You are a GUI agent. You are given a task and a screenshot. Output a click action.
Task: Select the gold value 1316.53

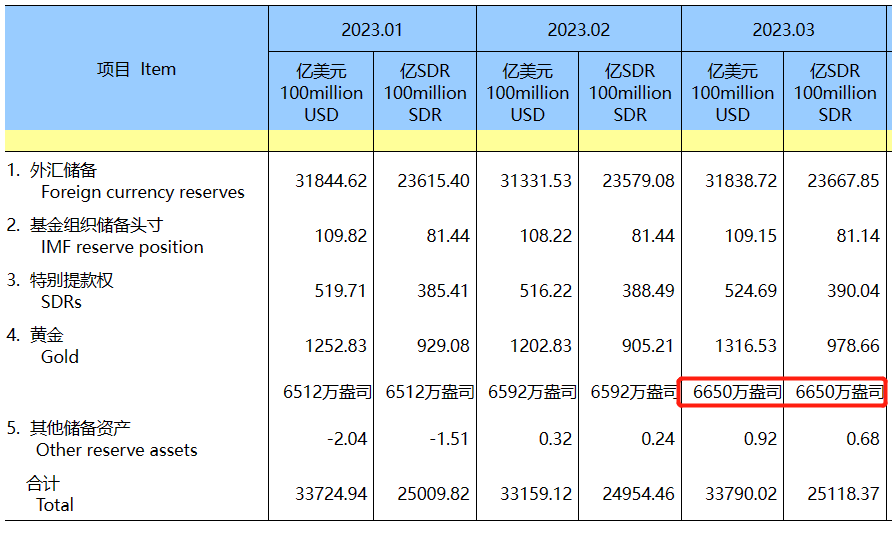(x=745, y=346)
